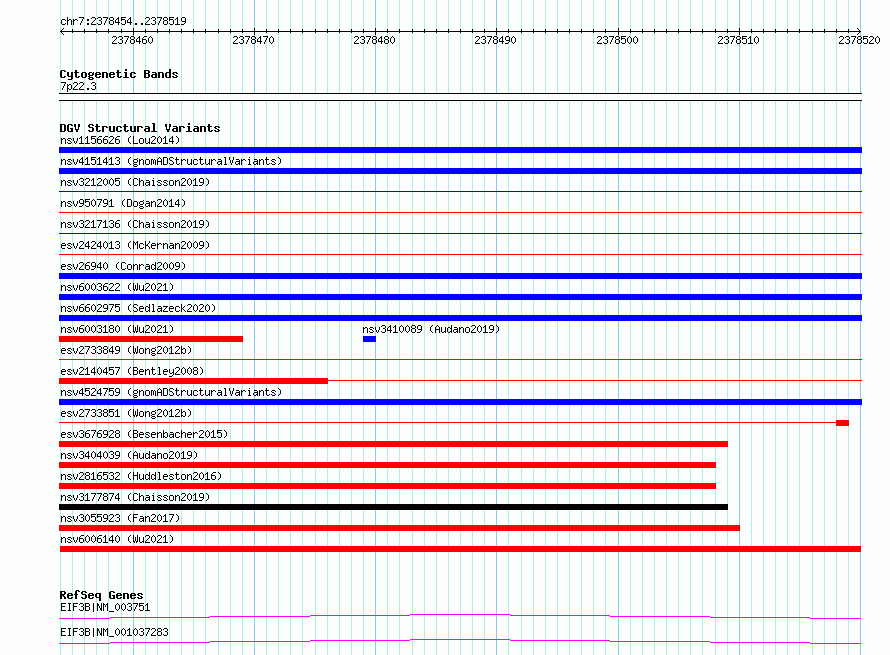Select the red bar of esv3676928
890x655 pixels.
pos(393,444)
